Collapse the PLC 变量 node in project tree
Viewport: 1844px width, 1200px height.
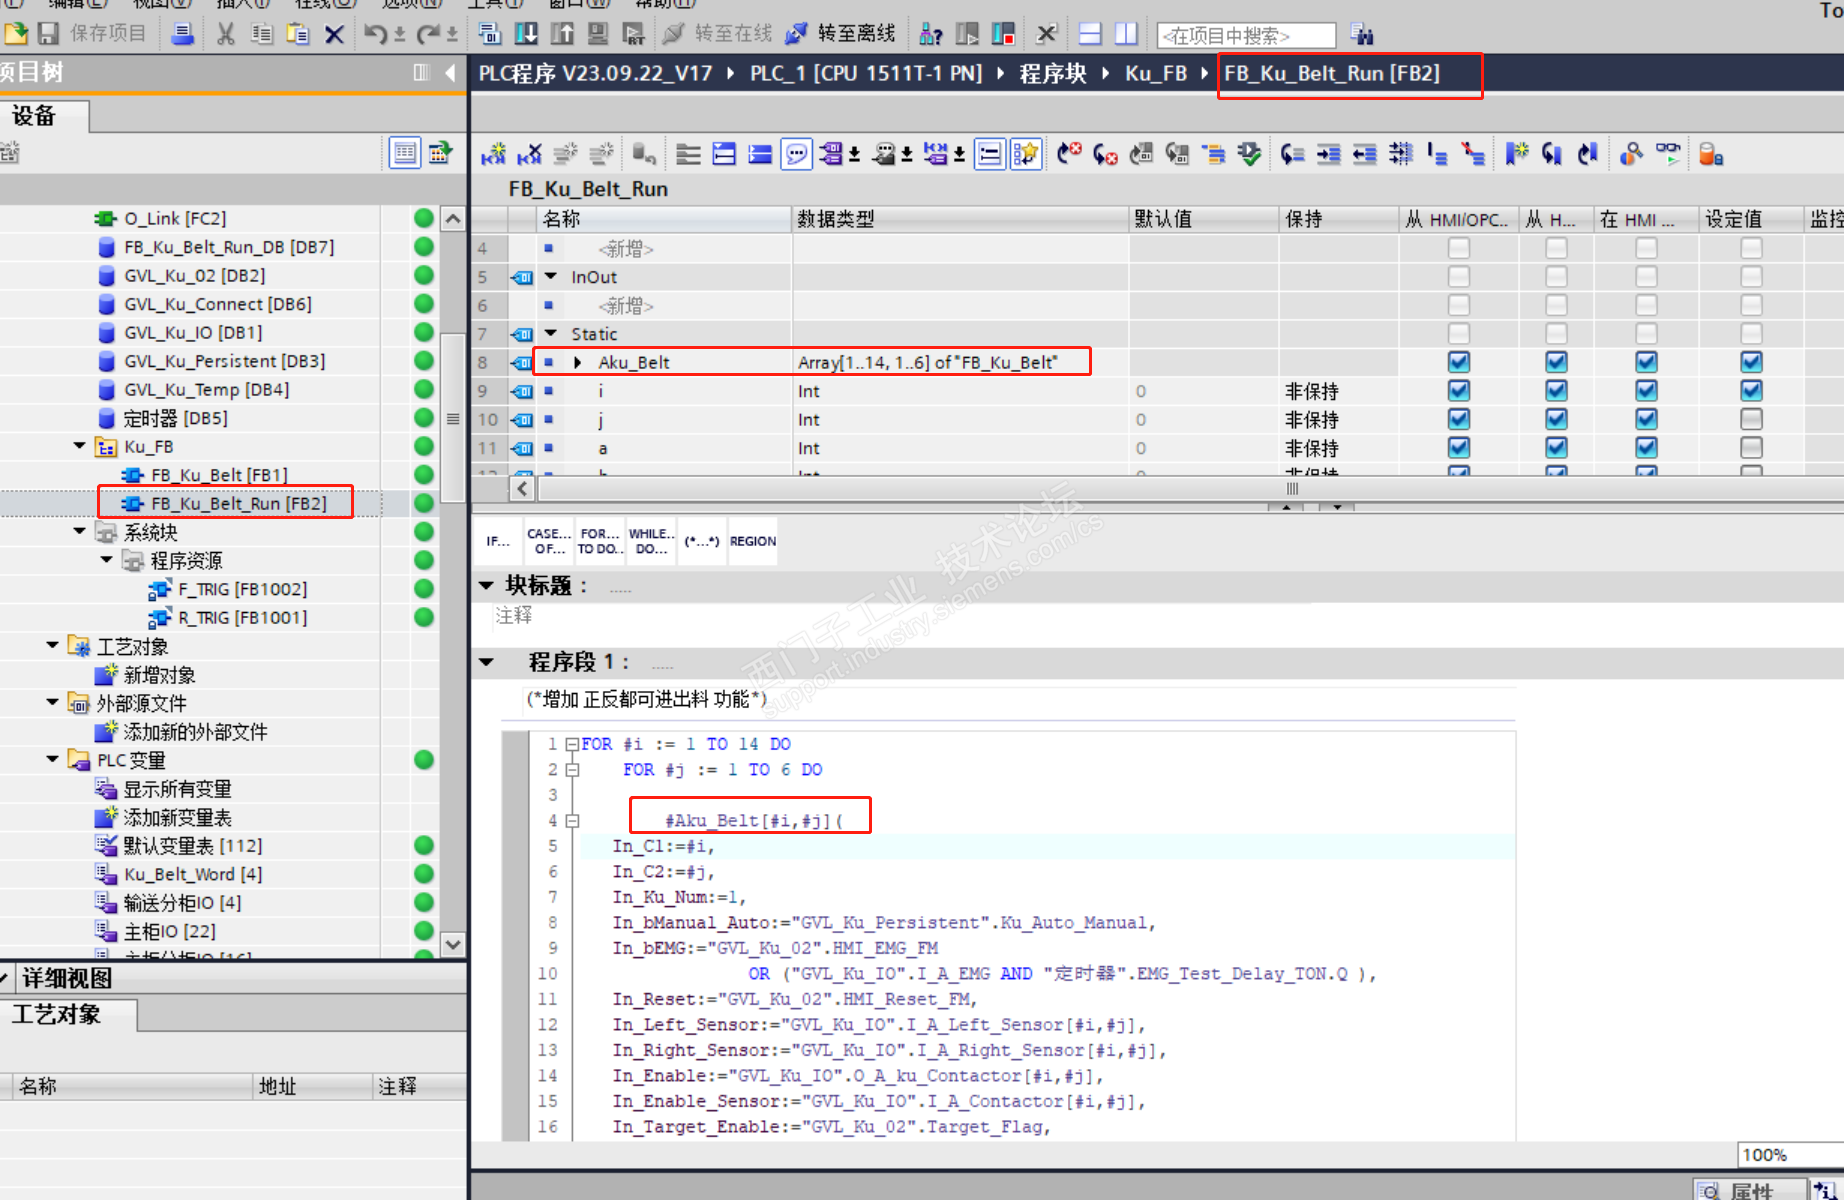point(52,760)
